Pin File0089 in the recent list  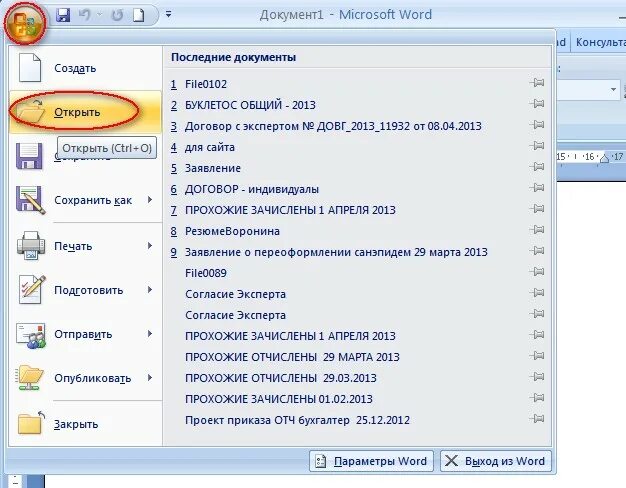[537, 272]
